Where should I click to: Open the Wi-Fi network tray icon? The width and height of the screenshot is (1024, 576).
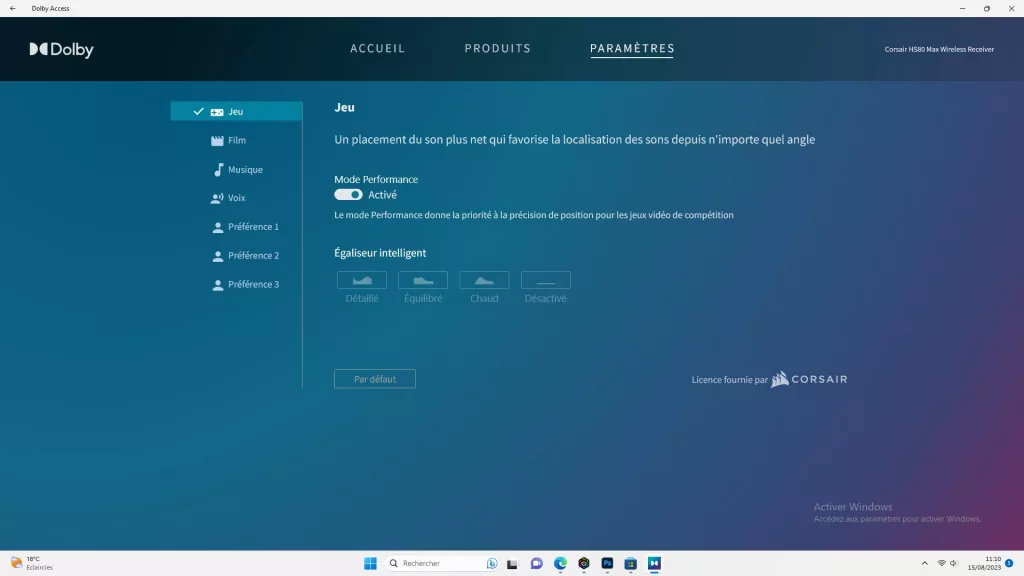pos(941,563)
